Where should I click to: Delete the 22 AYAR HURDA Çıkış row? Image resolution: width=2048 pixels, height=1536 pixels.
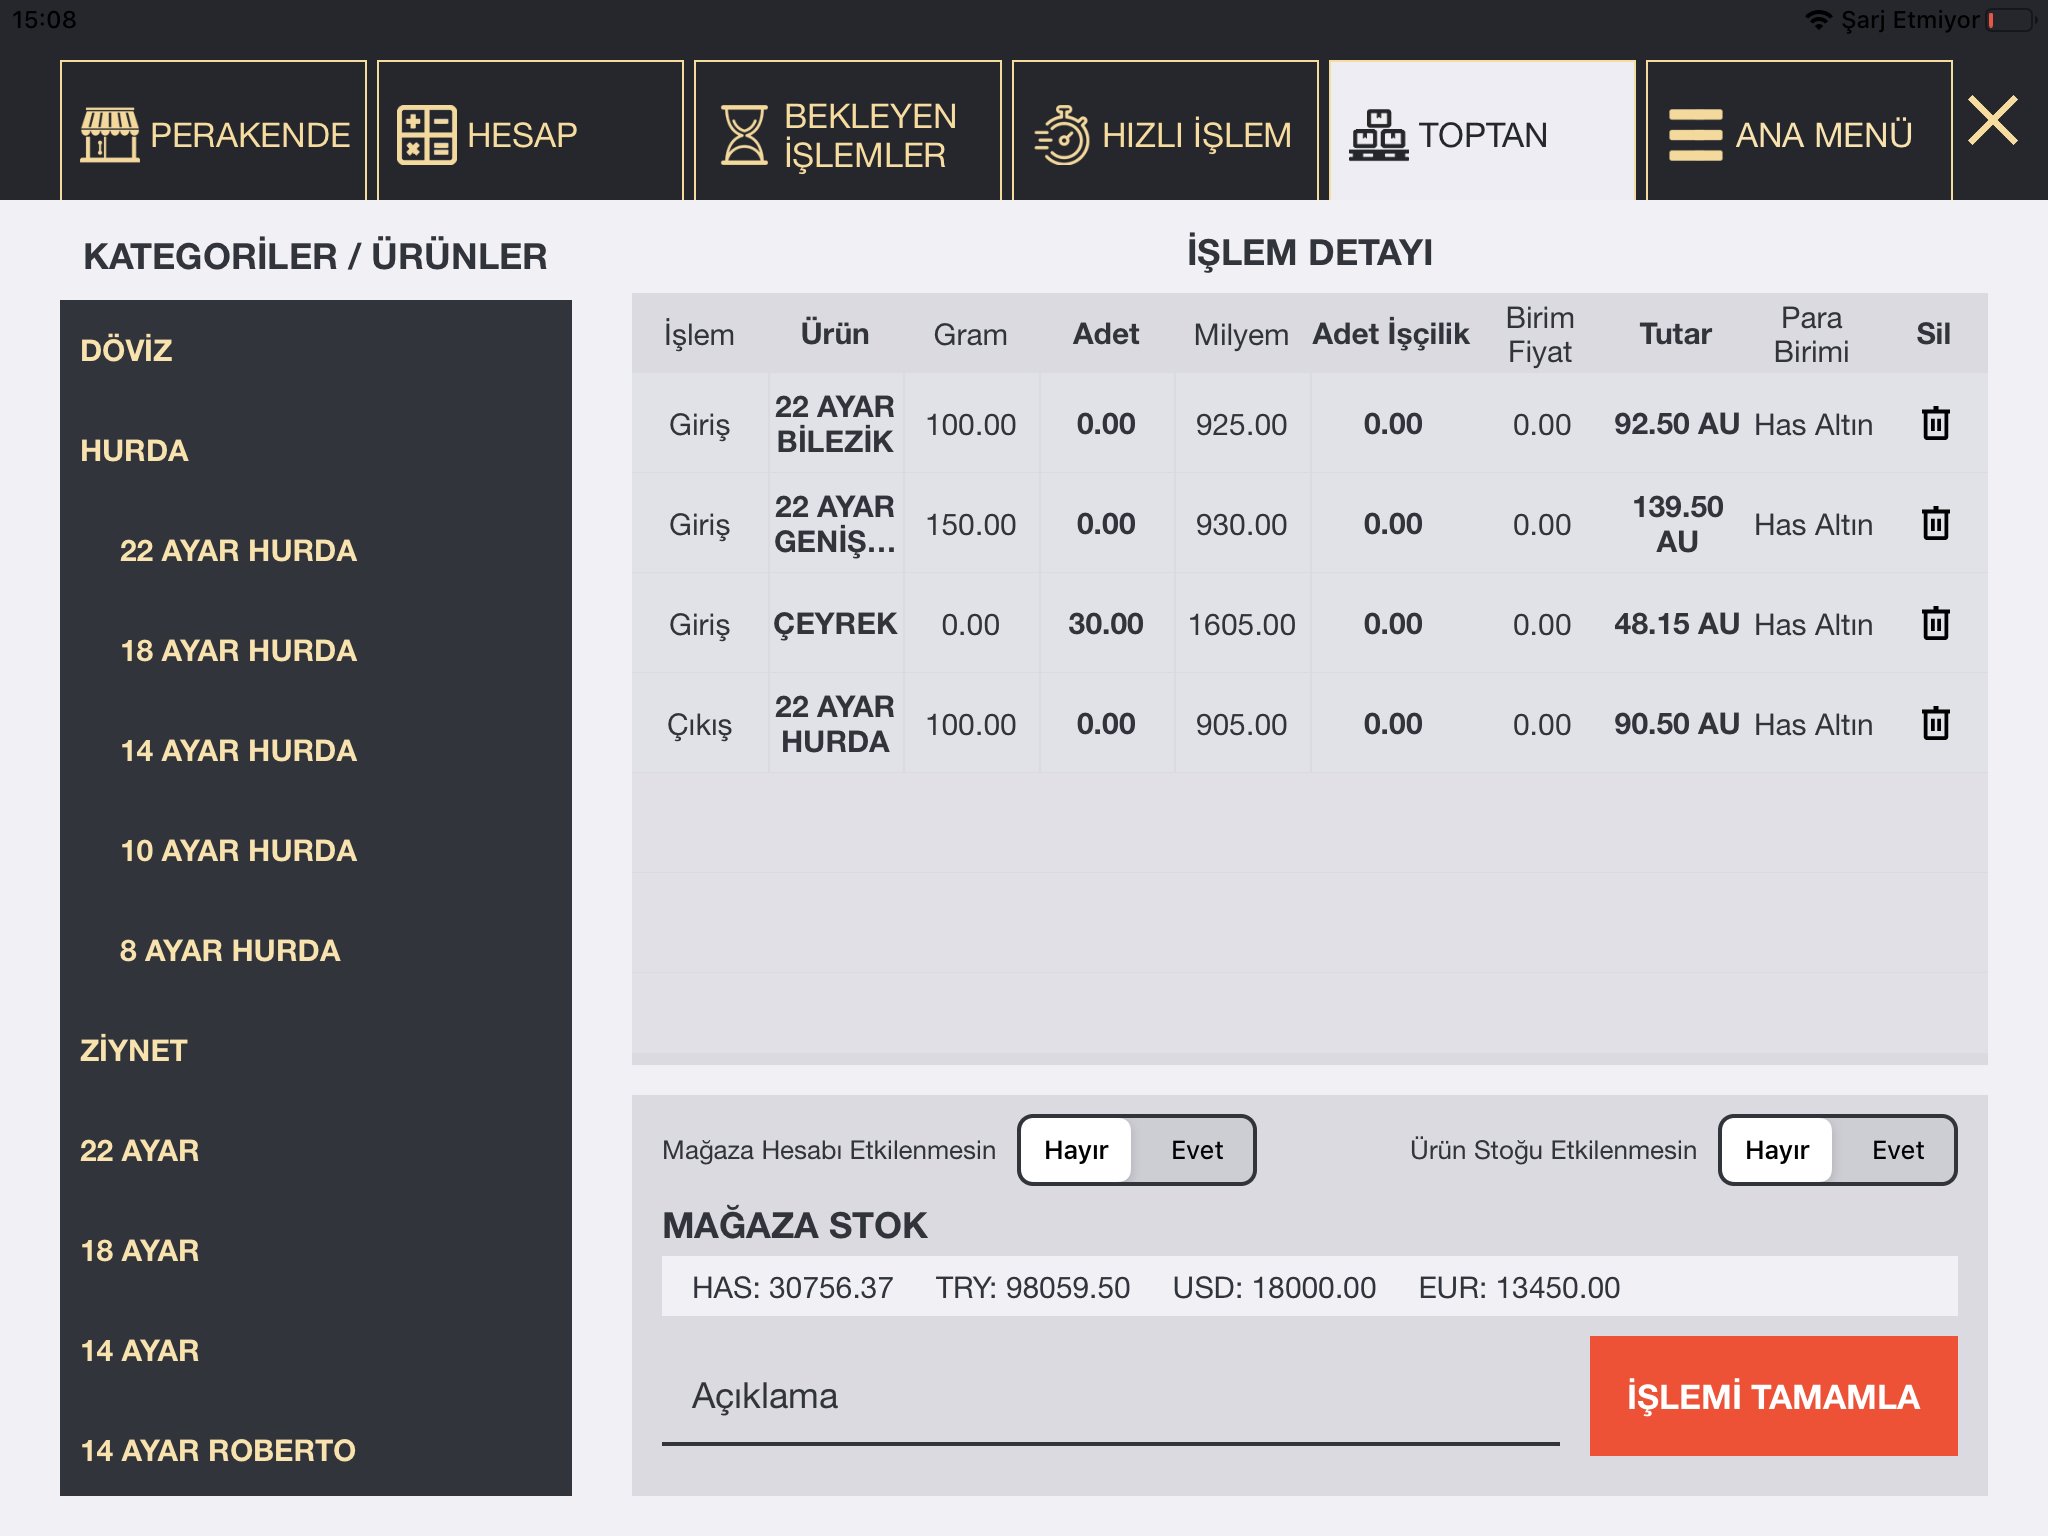tap(1936, 723)
